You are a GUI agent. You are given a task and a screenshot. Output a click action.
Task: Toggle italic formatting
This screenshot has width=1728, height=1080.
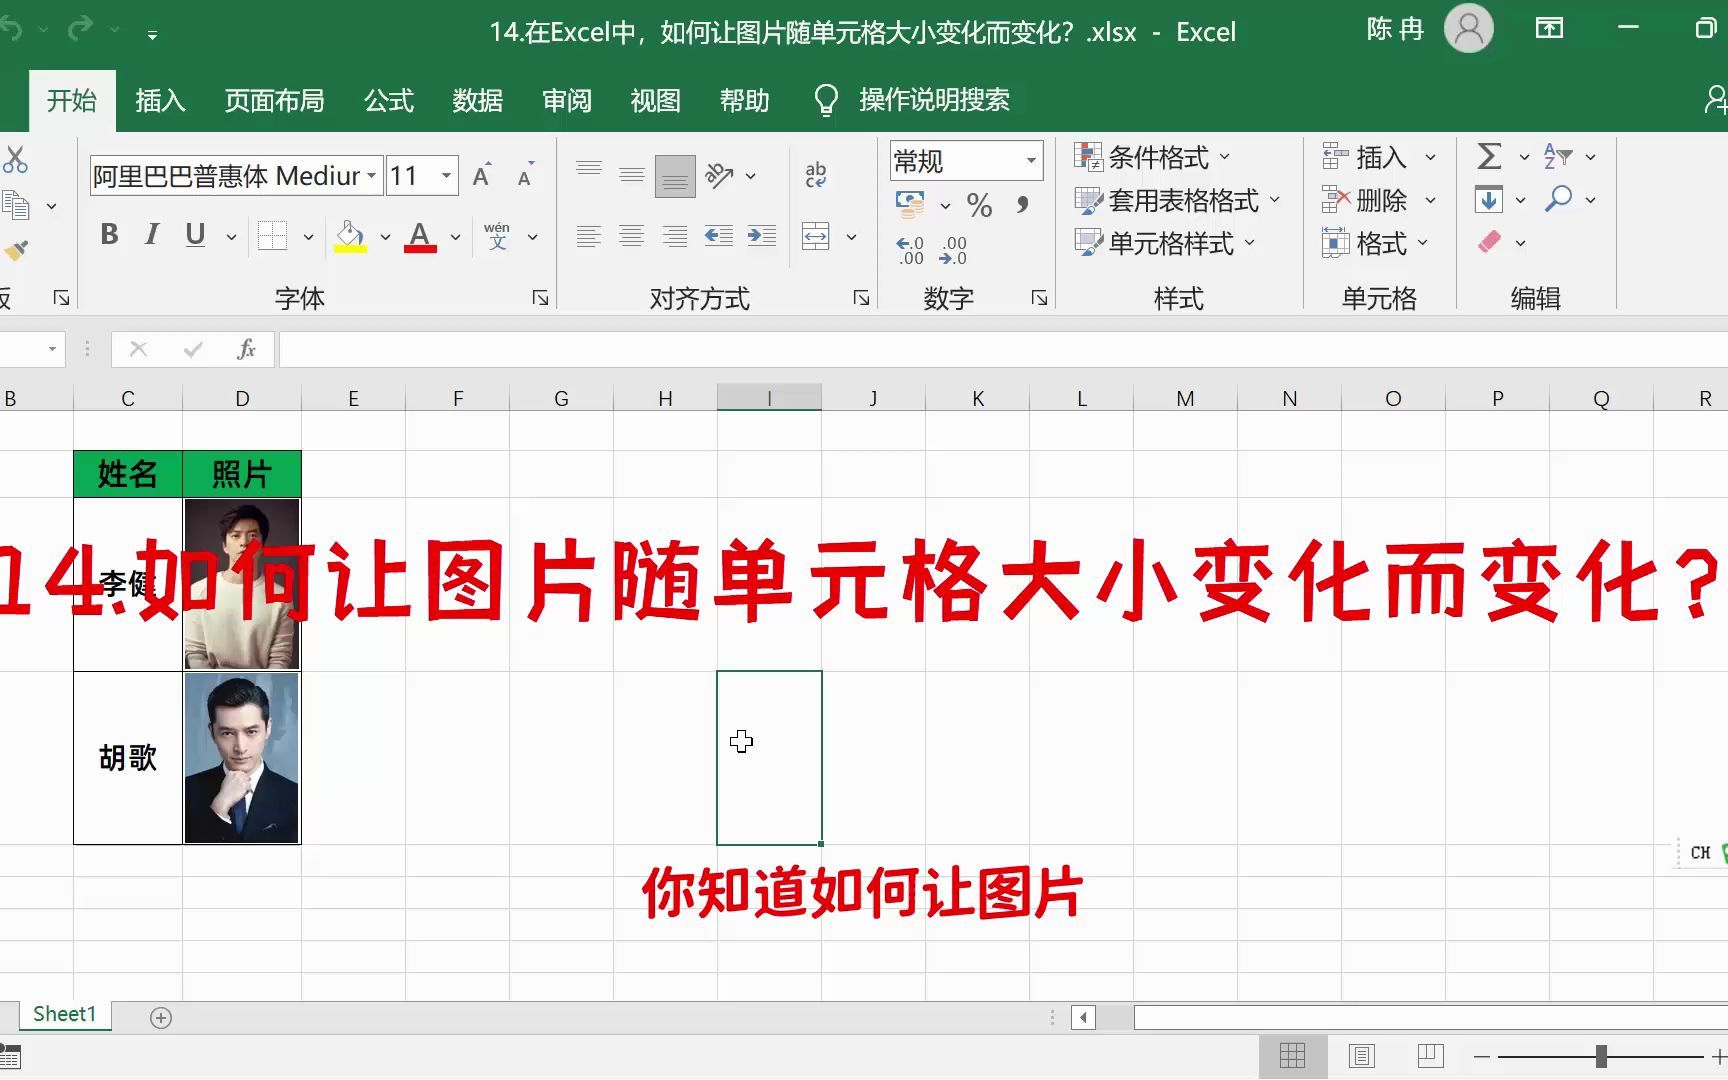coord(151,235)
